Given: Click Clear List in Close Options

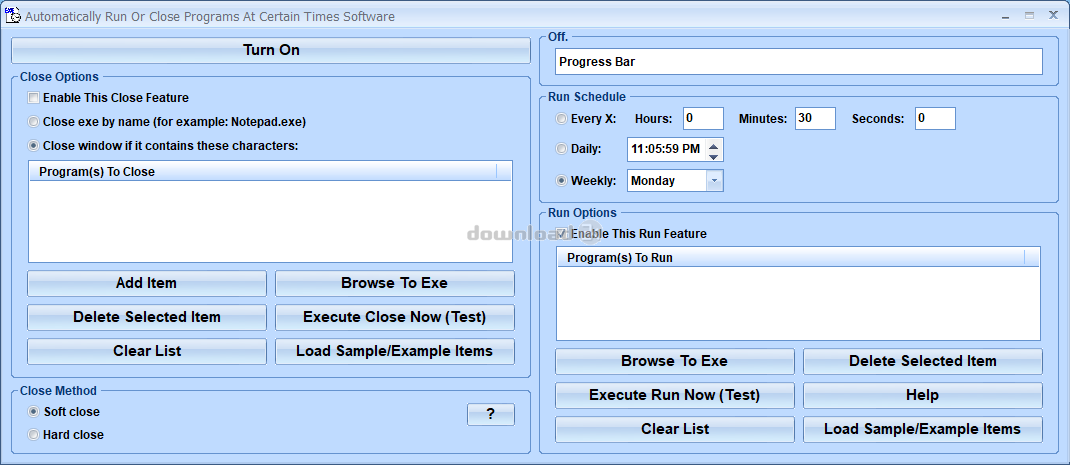Looking at the screenshot, I should (x=147, y=351).
